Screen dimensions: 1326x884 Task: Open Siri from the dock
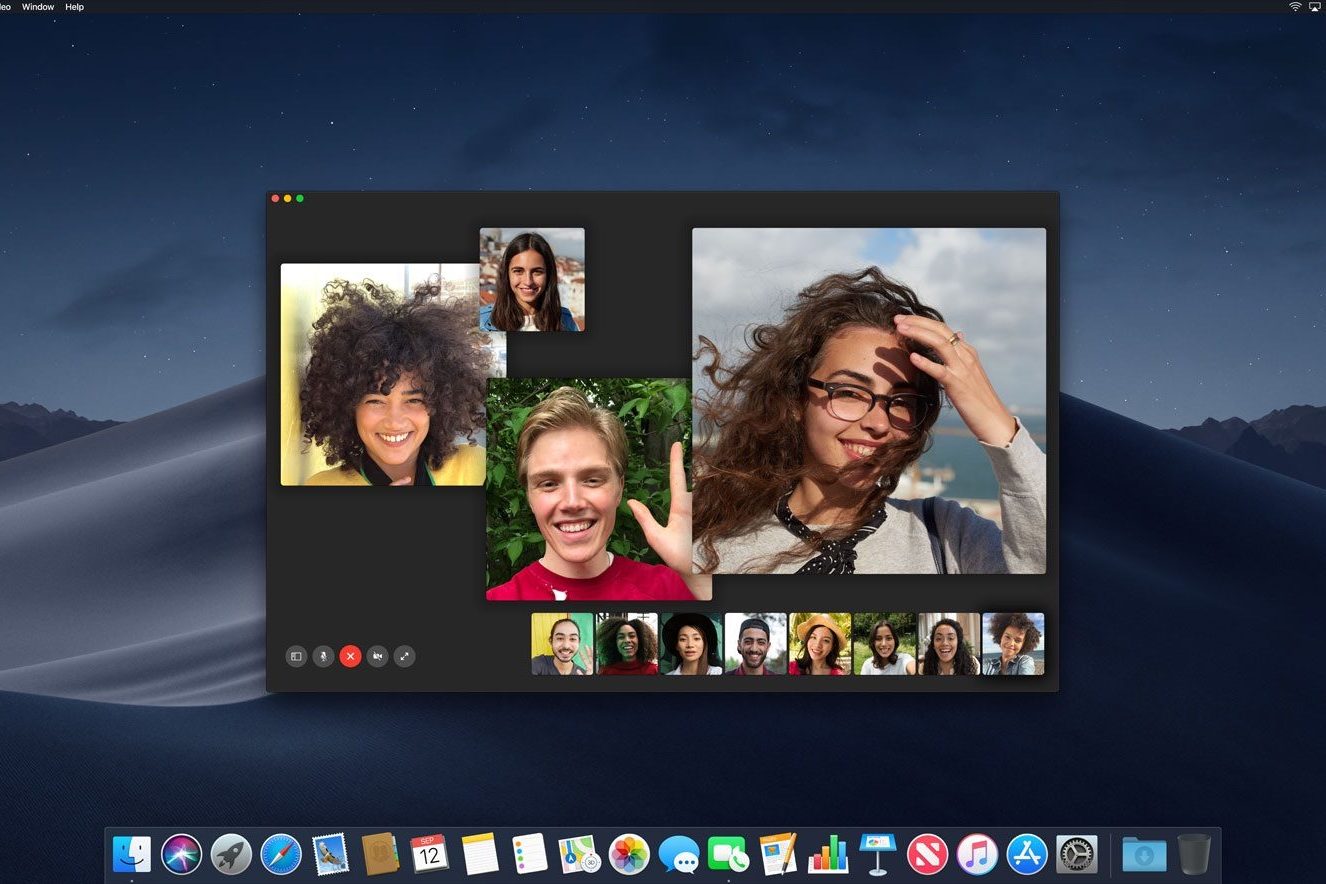[x=181, y=854]
